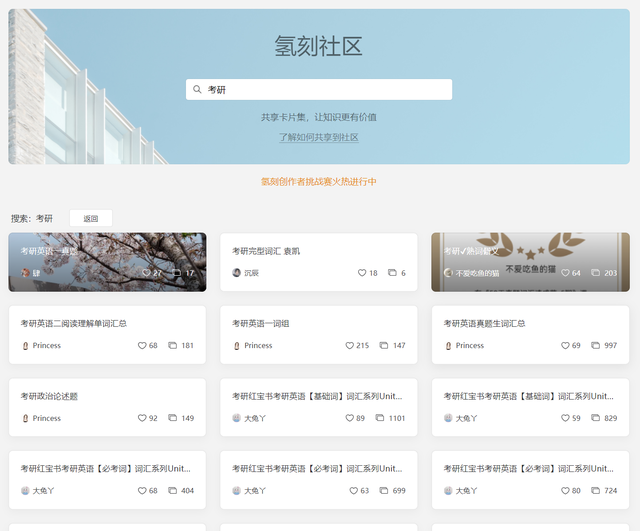Click heart icon on 考研完型词汇 袁凯 card
This screenshot has height=531, width=640.
click(x=362, y=273)
